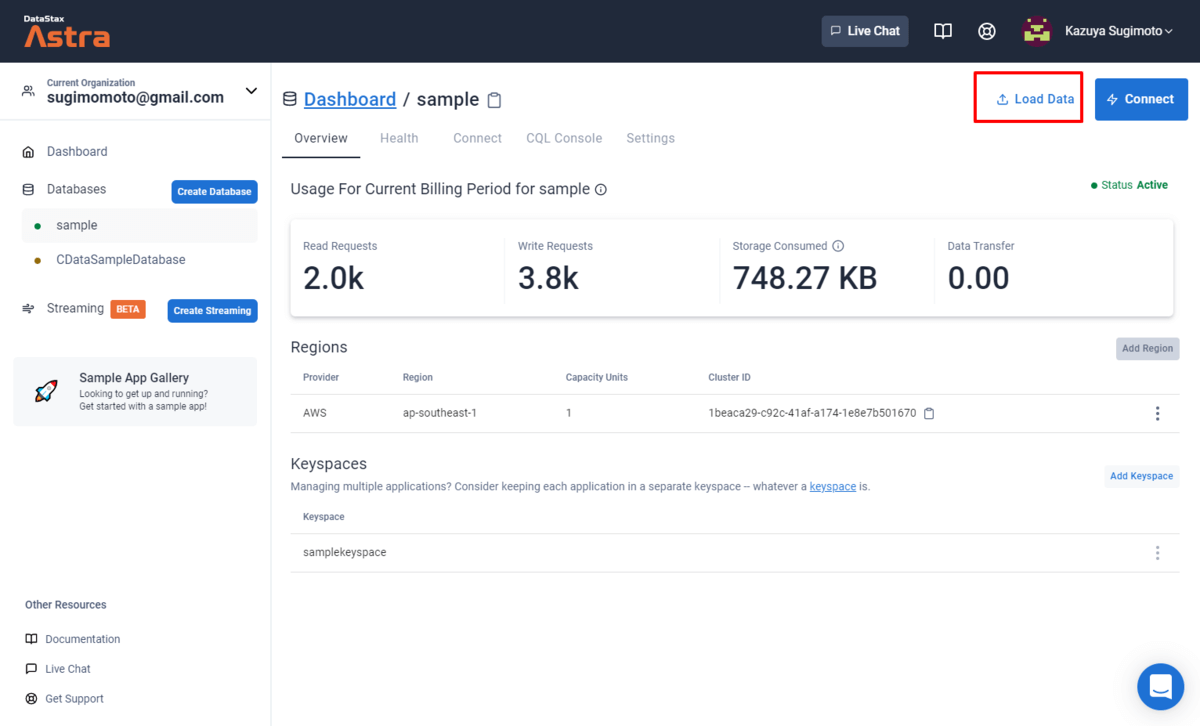
Task: Open Live Chat under Other Resources
Action: click(x=68, y=669)
